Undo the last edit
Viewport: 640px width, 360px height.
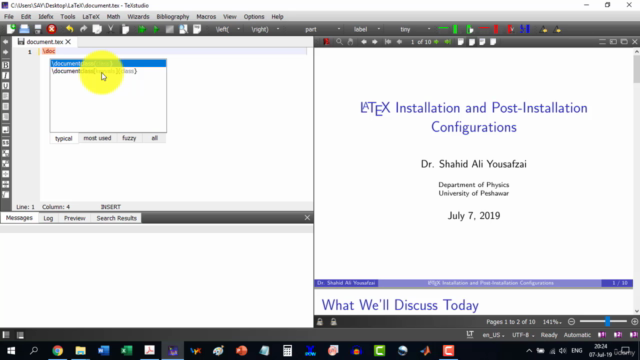[70, 29]
